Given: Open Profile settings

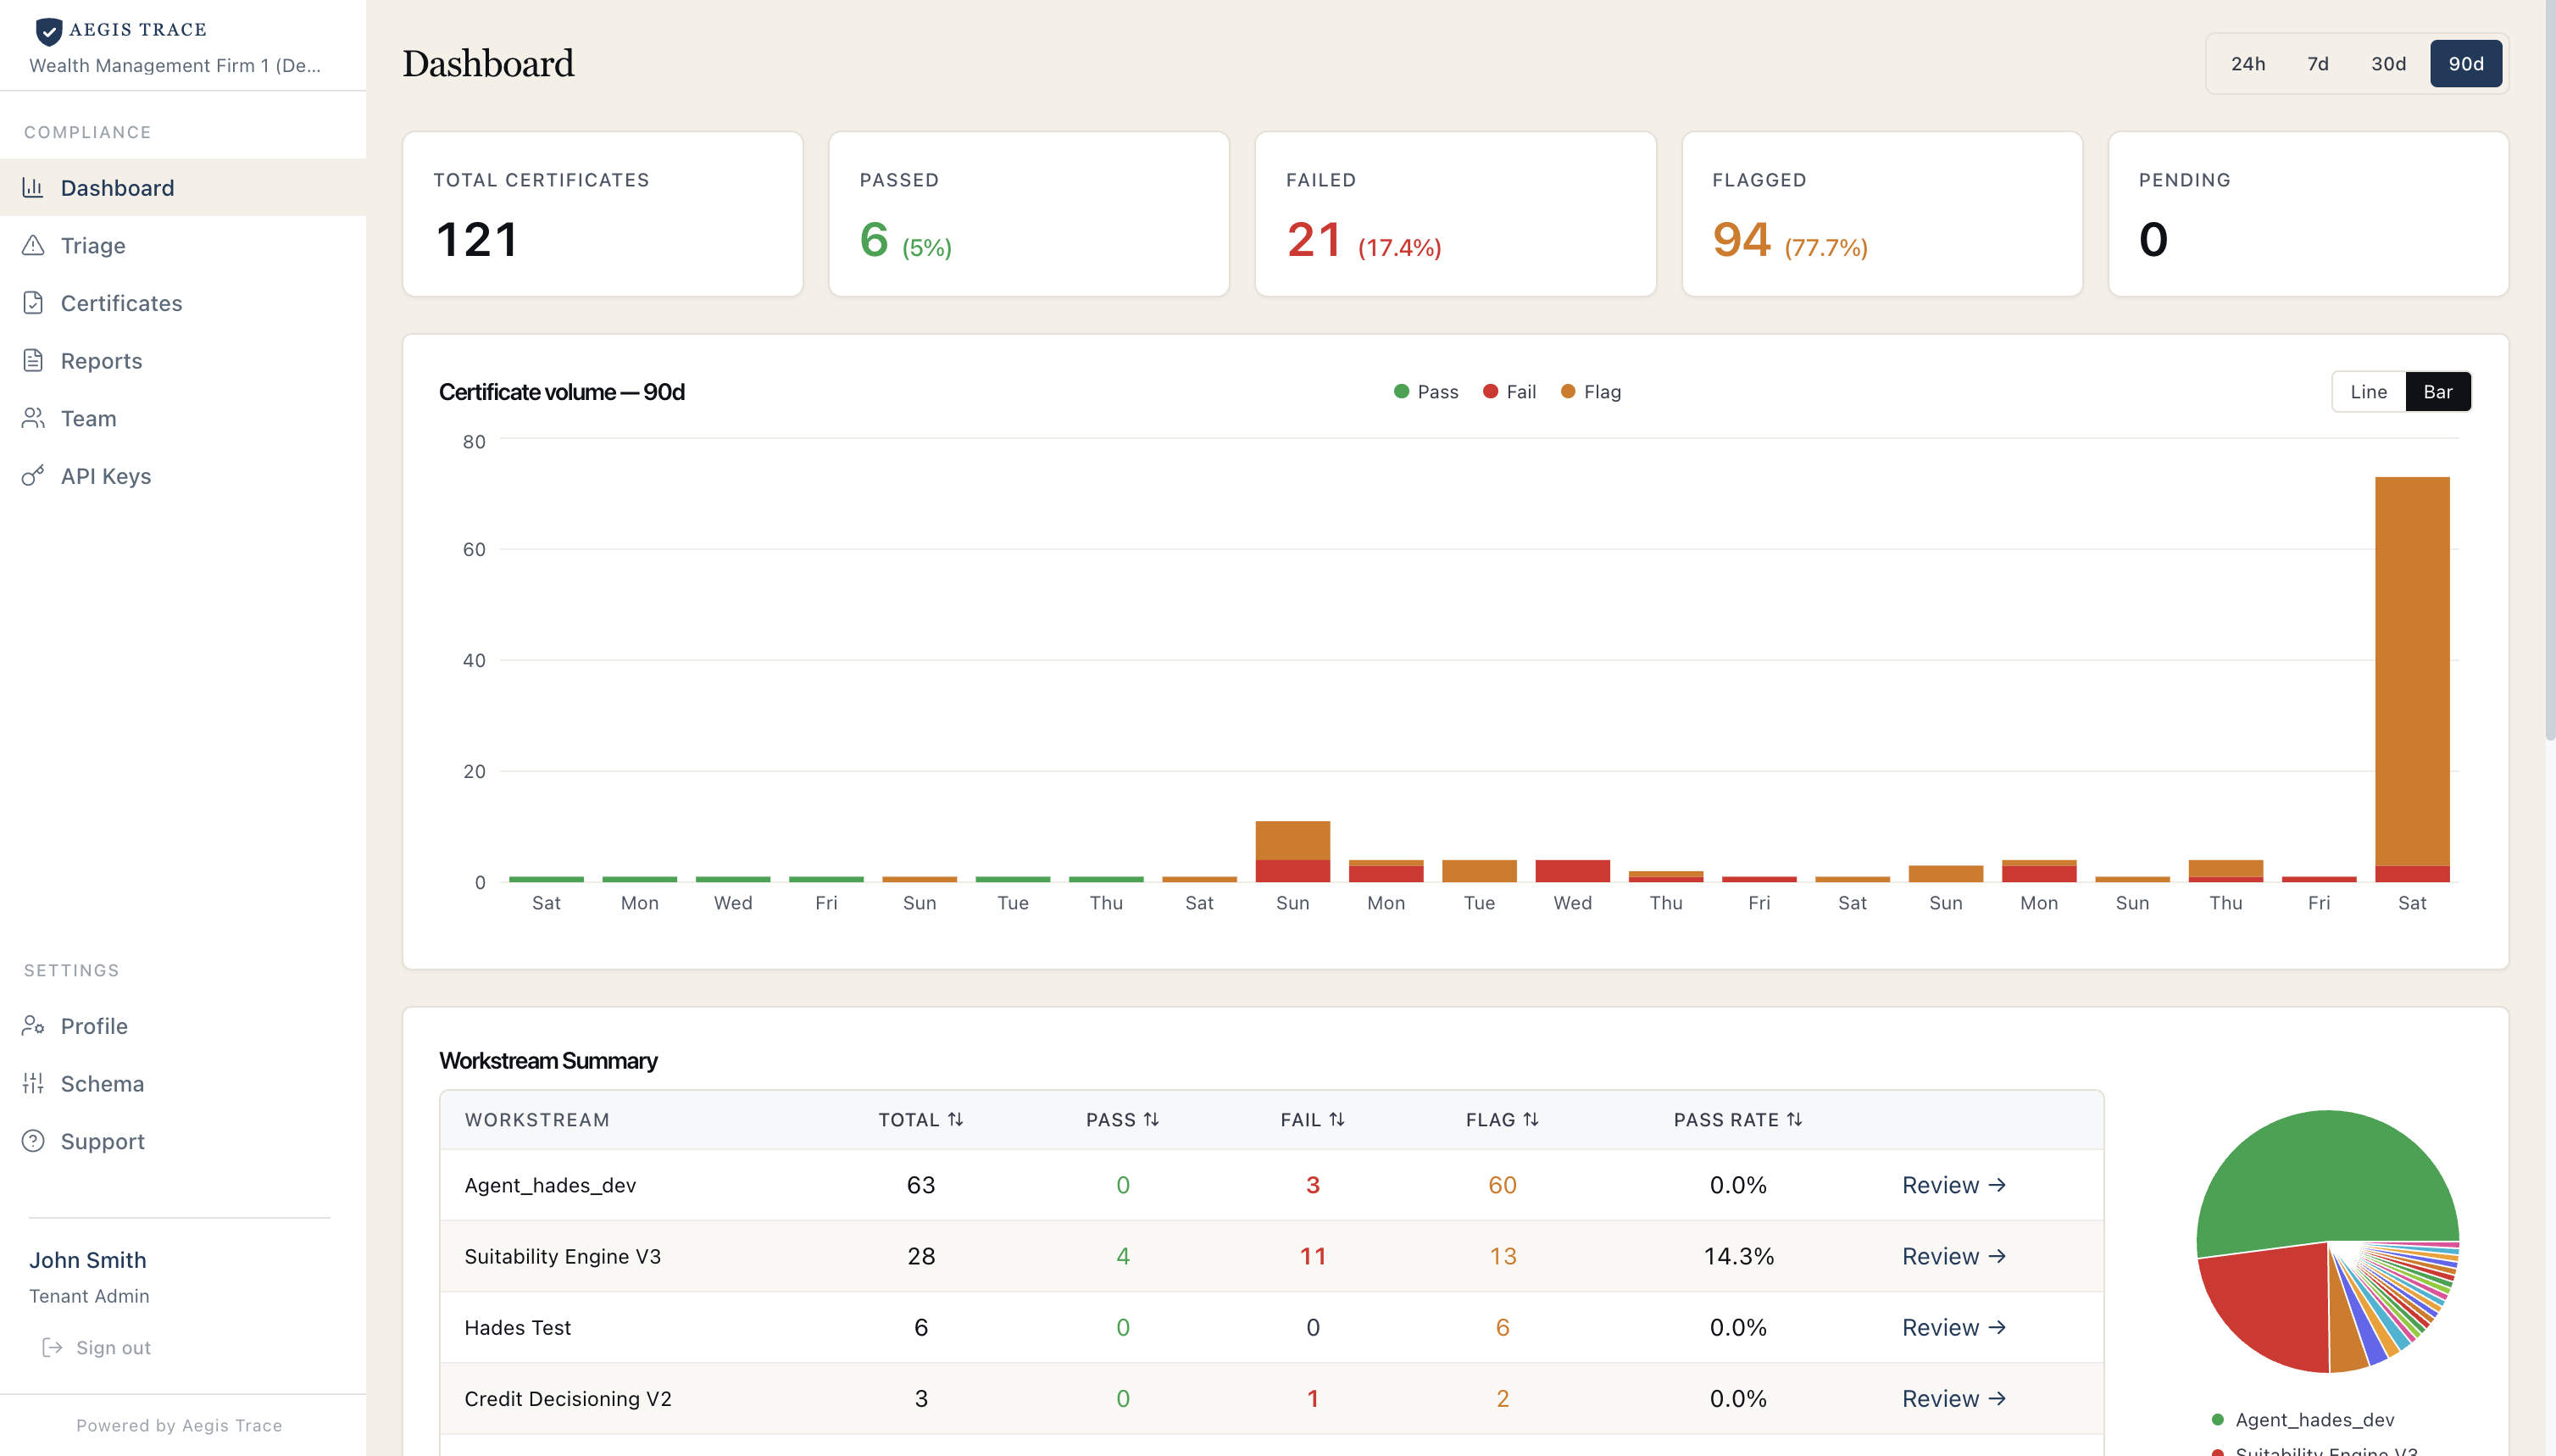Looking at the screenshot, I should 183,1026.
